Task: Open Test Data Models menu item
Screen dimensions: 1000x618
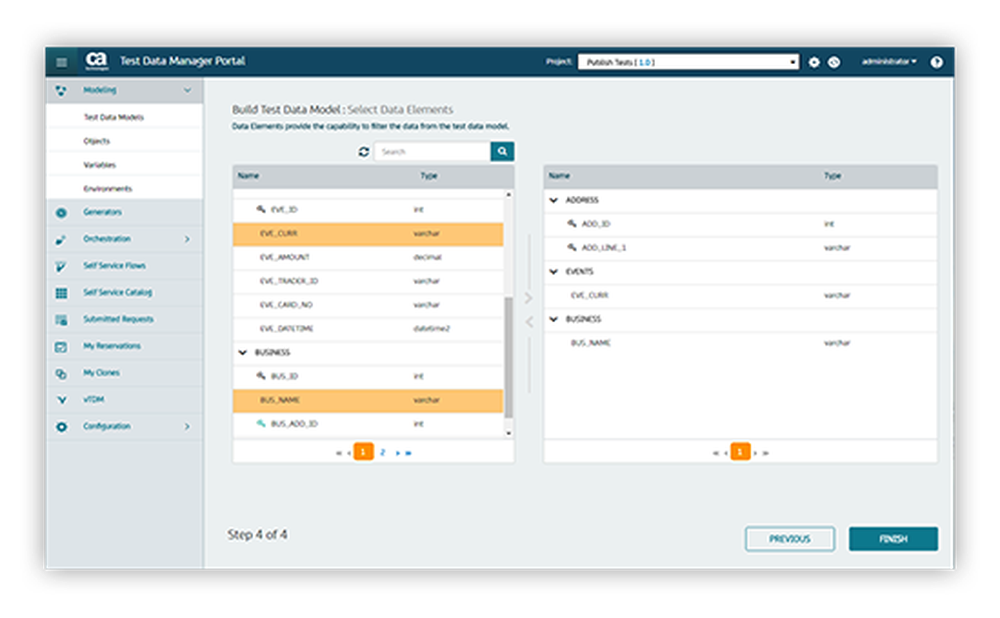Action: [114, 117]
